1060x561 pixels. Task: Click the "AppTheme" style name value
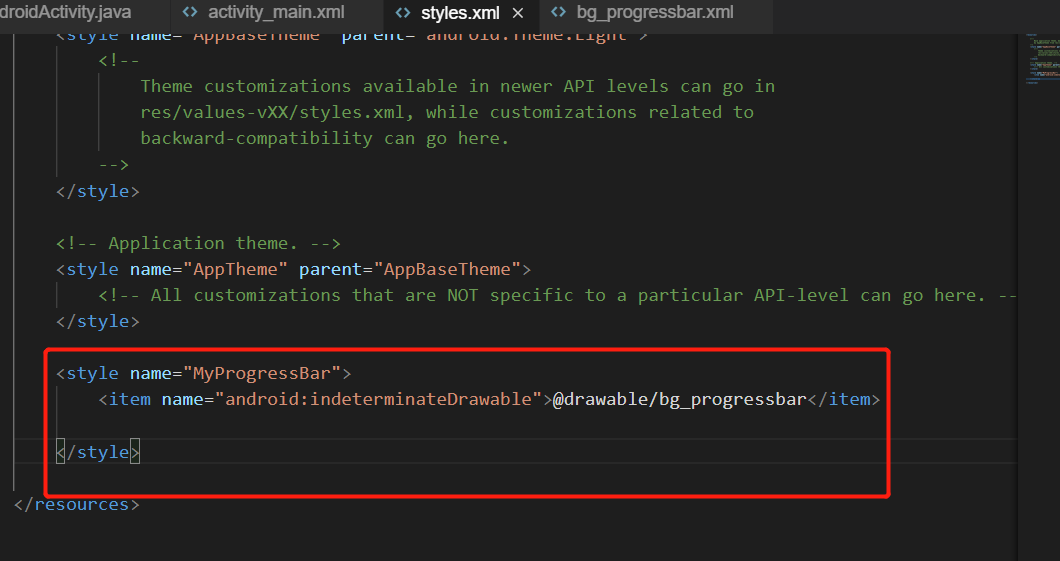235,269
